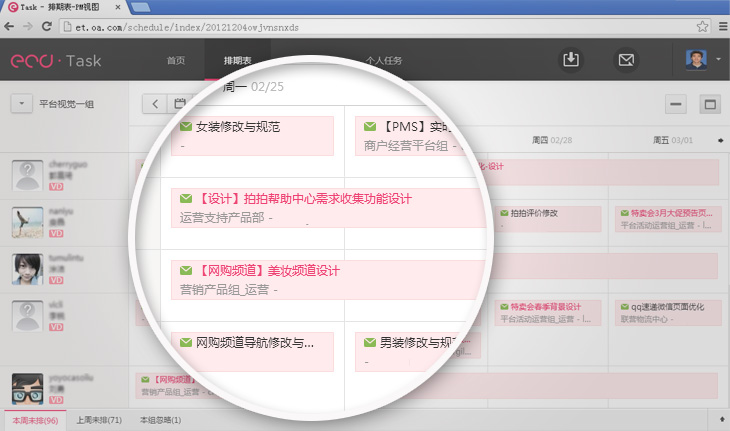
Task: Expand the bottom-right panel arrow toggle
Action: pyautogui.click(x=720, y=419)
